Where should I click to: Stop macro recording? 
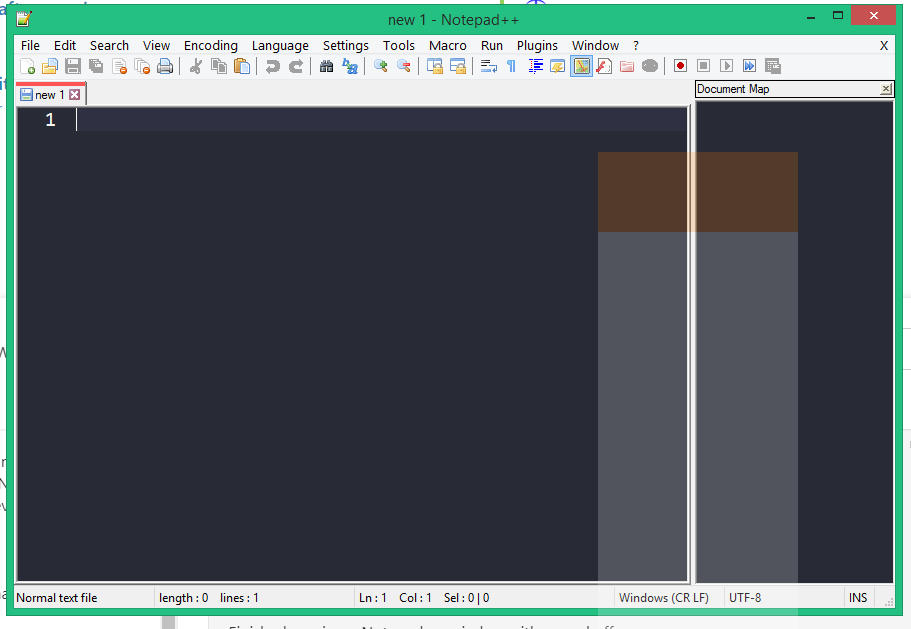click(x=704, y=66)
